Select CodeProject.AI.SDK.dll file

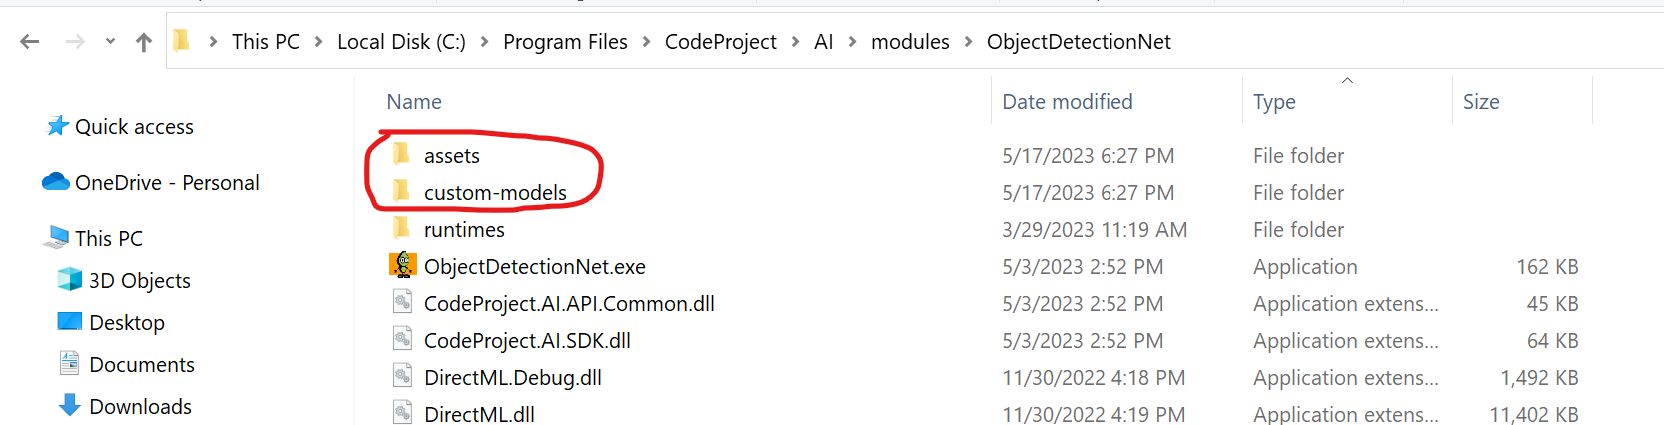[x=527, y=340]
